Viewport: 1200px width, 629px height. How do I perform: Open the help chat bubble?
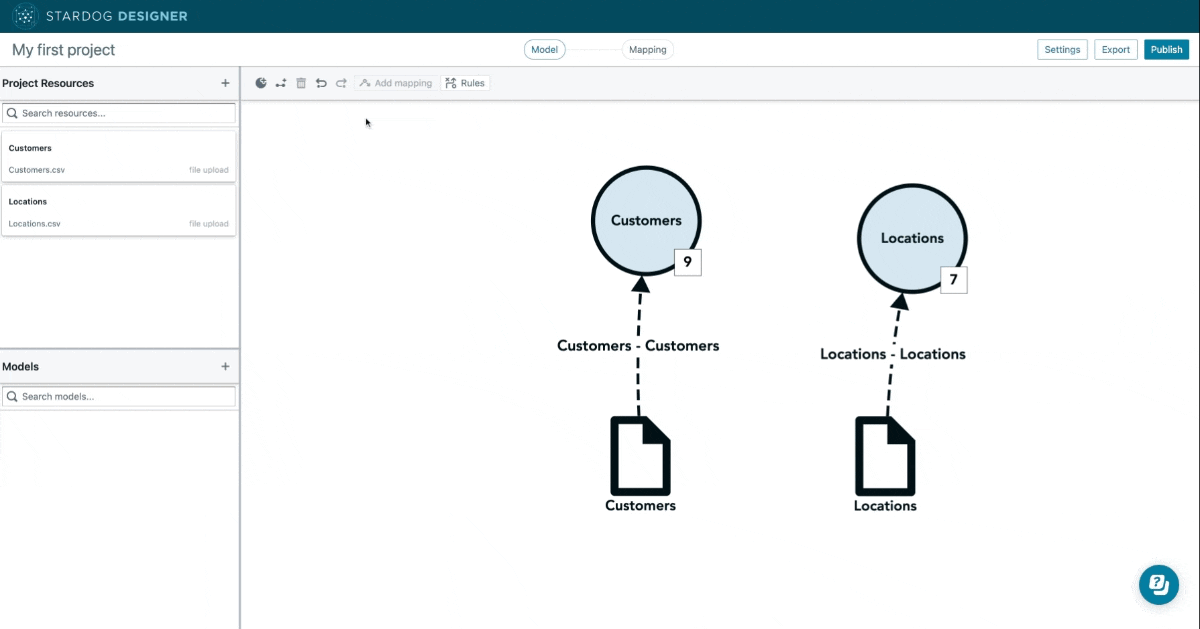(x=1159, y=584)
